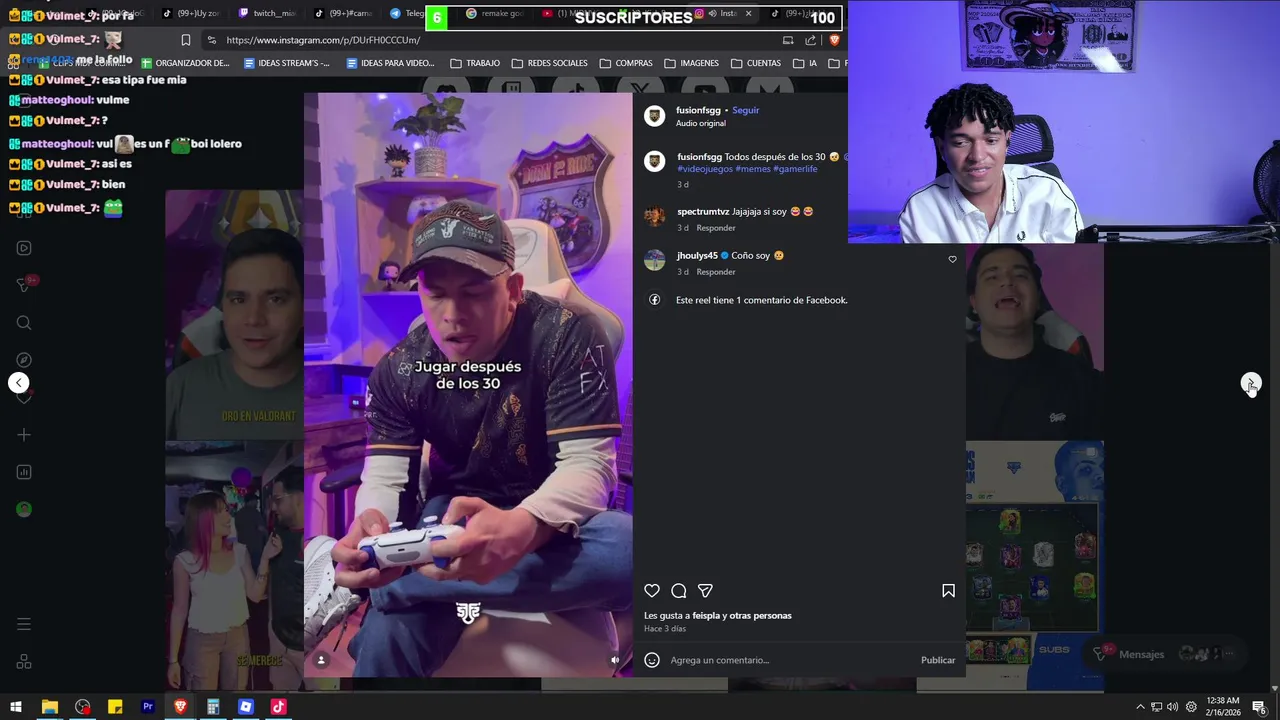This screenshot has height=720, width=1280.
Task: Open the IA bookmarks folder
Action: point(805,63)
